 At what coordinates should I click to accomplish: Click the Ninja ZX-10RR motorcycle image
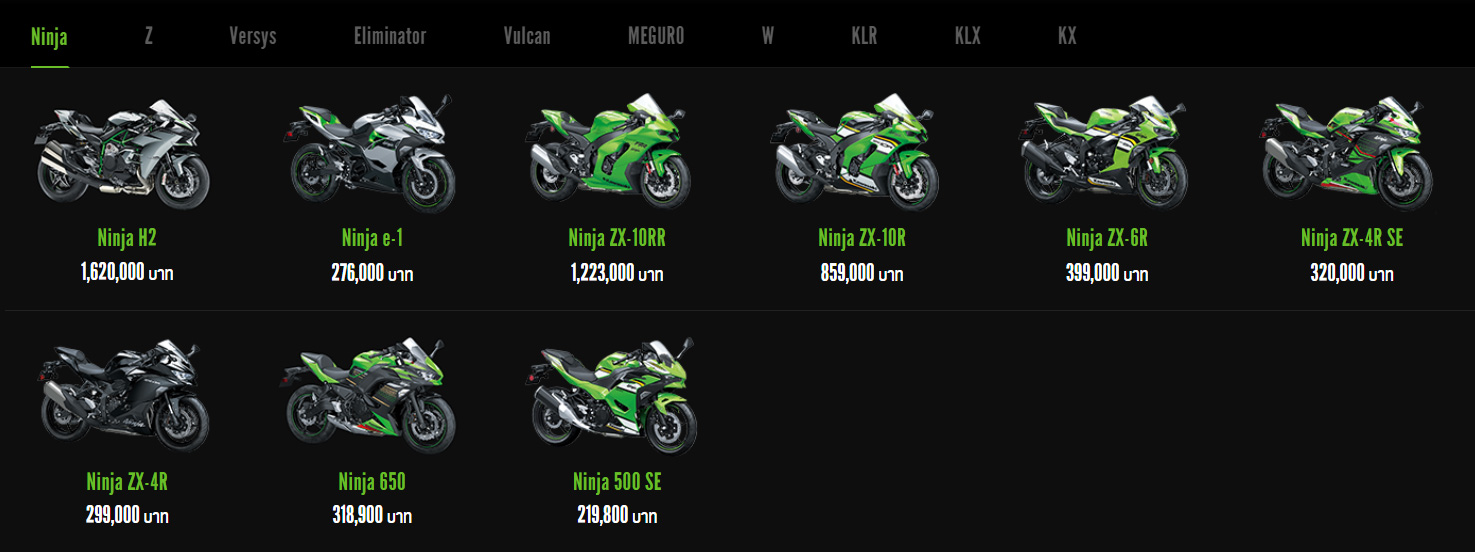(616, 153)
